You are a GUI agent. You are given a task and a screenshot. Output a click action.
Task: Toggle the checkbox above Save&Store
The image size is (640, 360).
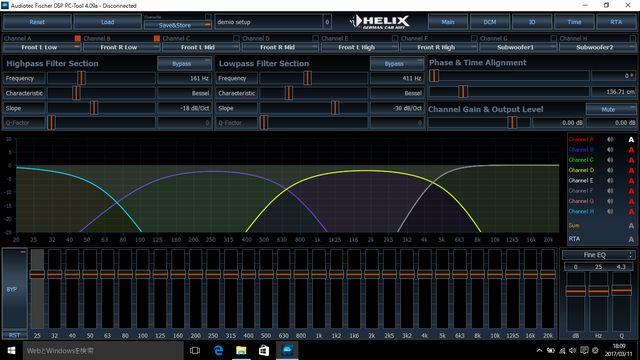tap(208, 17)
